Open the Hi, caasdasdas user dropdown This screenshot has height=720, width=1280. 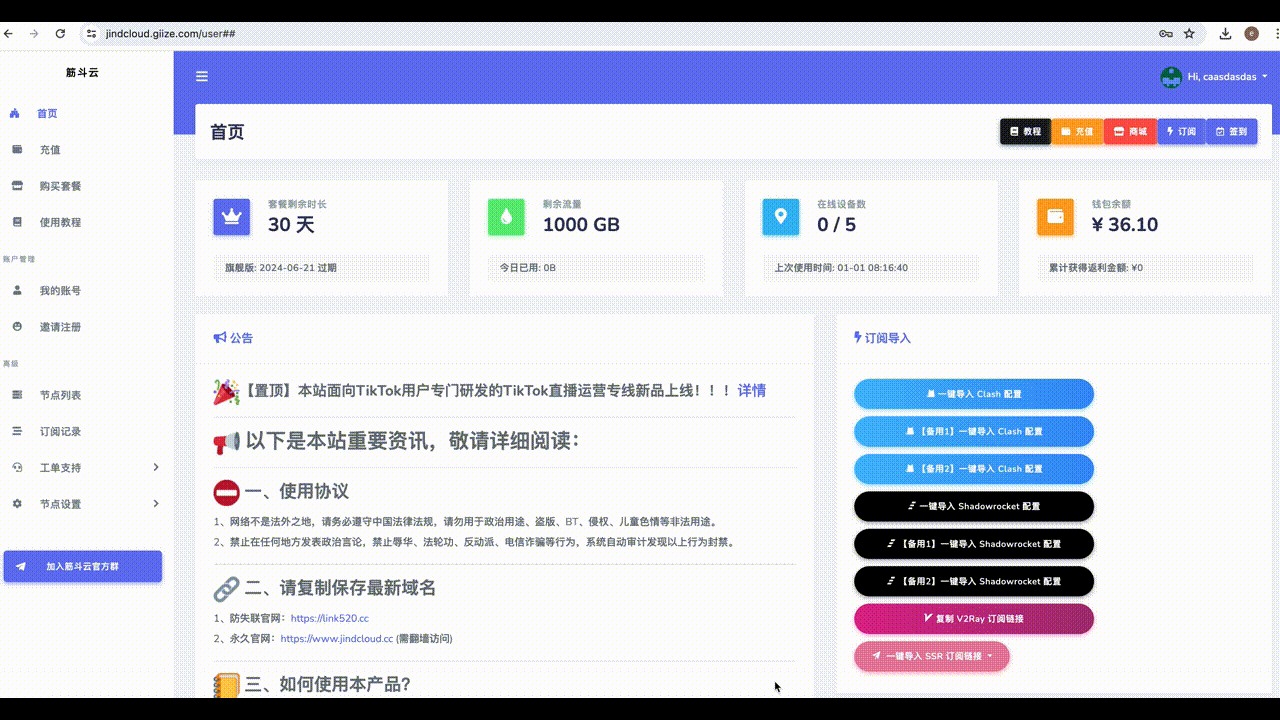pyautogui.click(x=1226, y=77)
